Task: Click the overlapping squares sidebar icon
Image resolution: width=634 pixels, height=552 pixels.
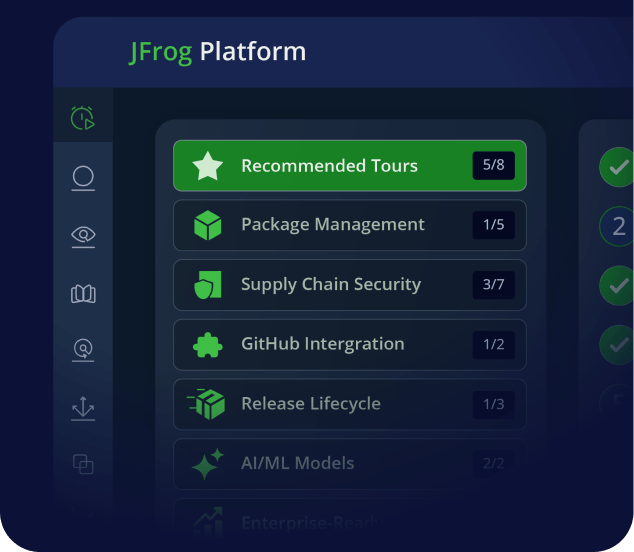Action: click(x=83, y=464)
